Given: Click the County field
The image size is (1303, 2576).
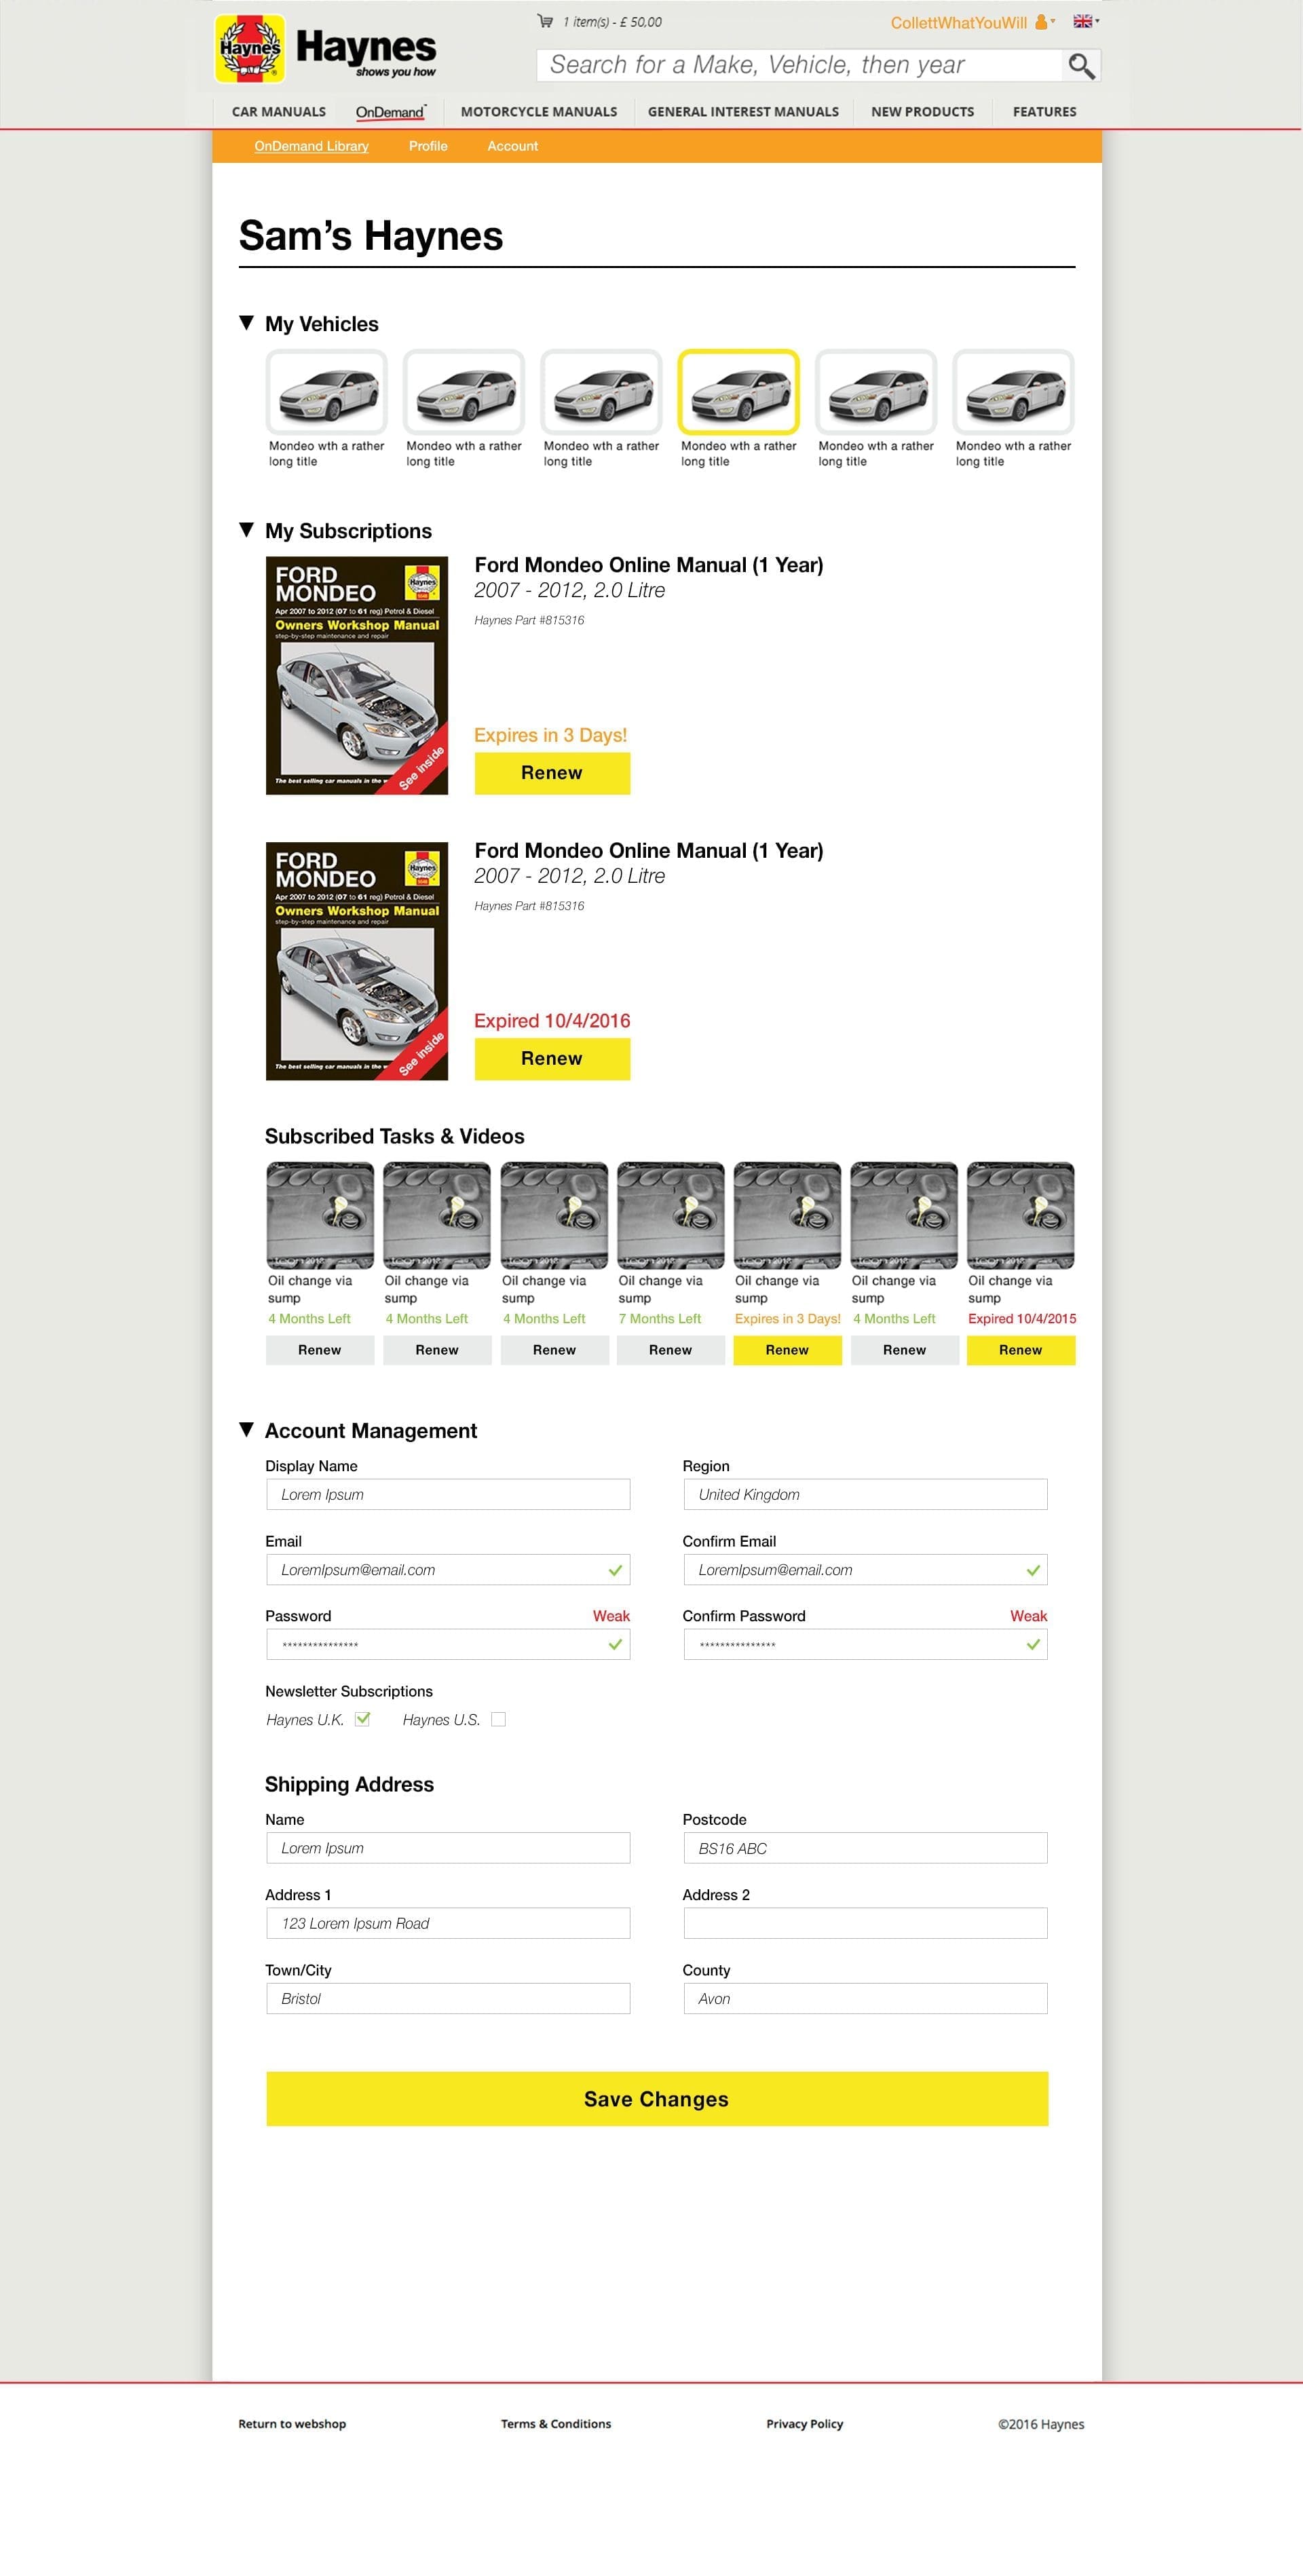Looking at the screenshot, I should click(x=865, y=1998).
